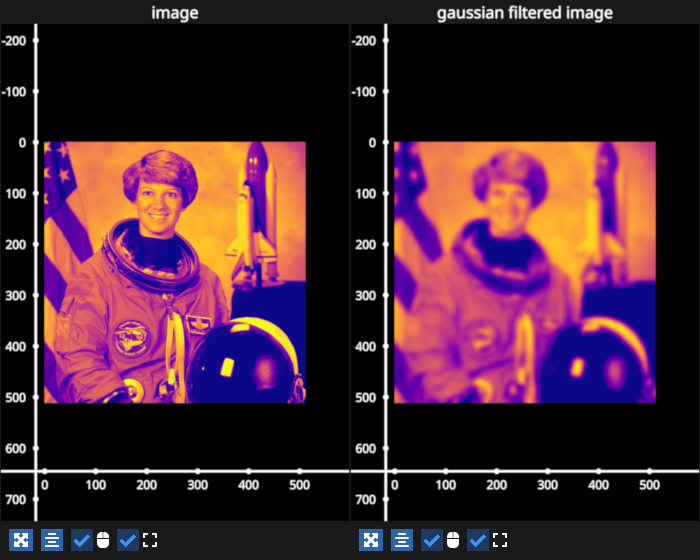Click y-axis tick label -100 in gaussian filtered subplot
This screenshot has height=560, width=700.
coord(364,92)
